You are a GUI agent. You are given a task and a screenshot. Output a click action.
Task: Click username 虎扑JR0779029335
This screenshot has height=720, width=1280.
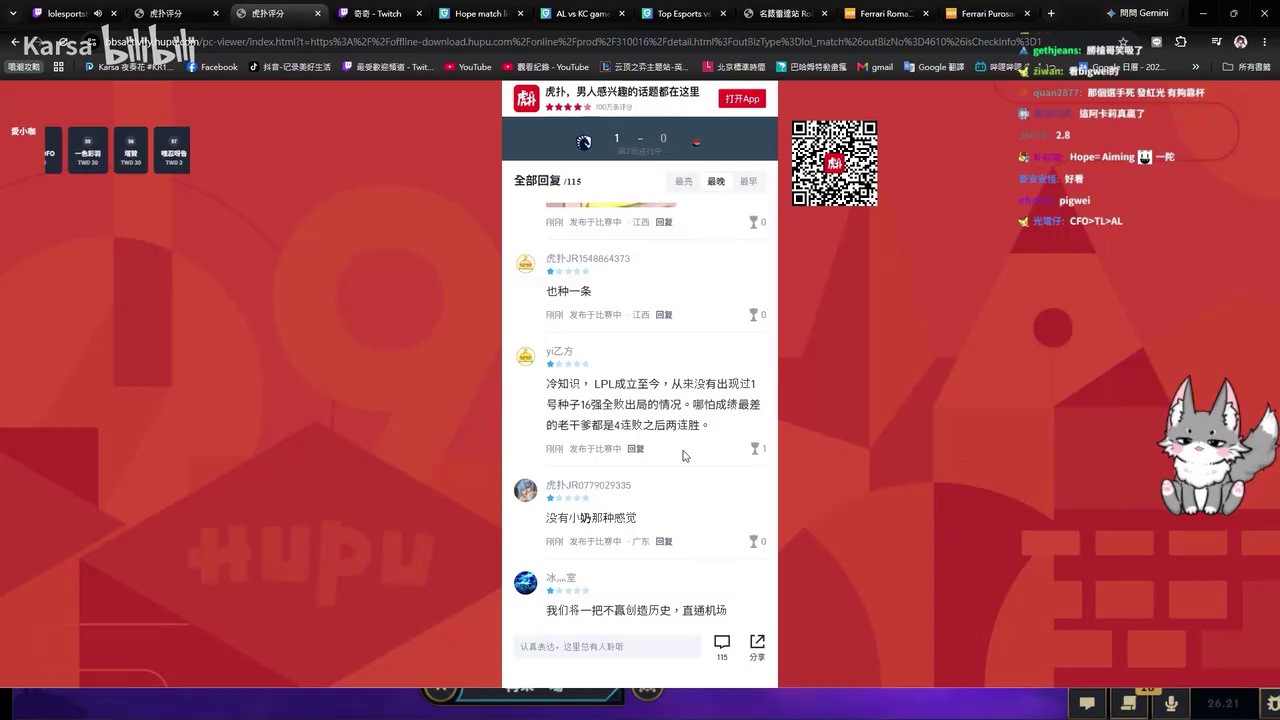tap(588, 485)
